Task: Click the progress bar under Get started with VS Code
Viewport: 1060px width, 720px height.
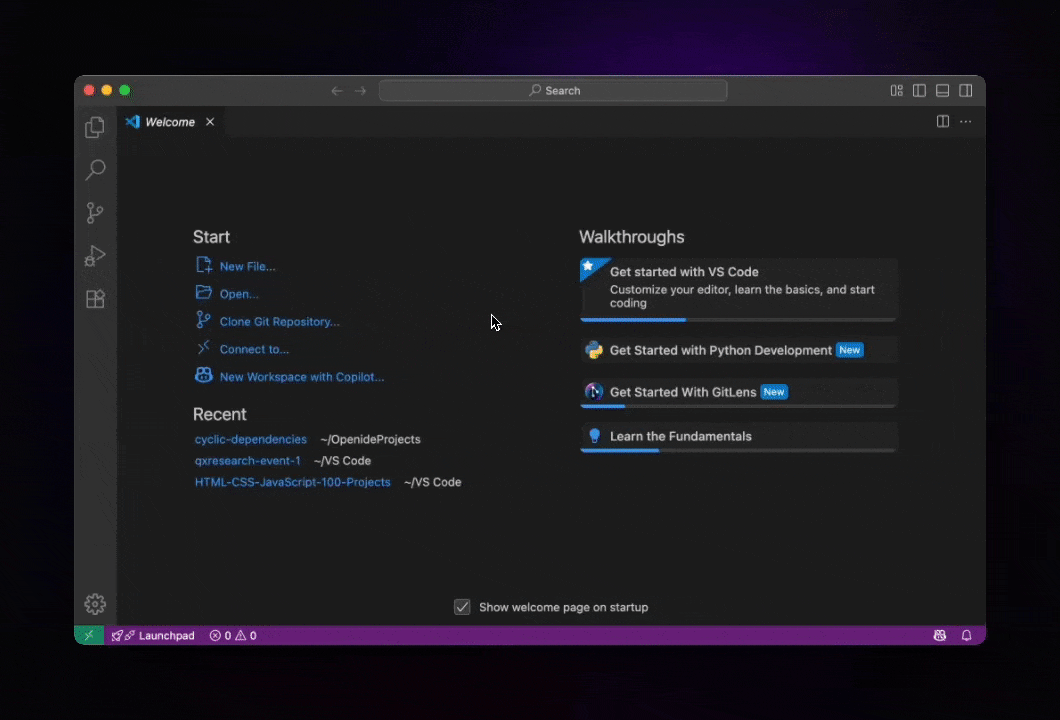Action: pyautogui.click(x=633, y=319)
